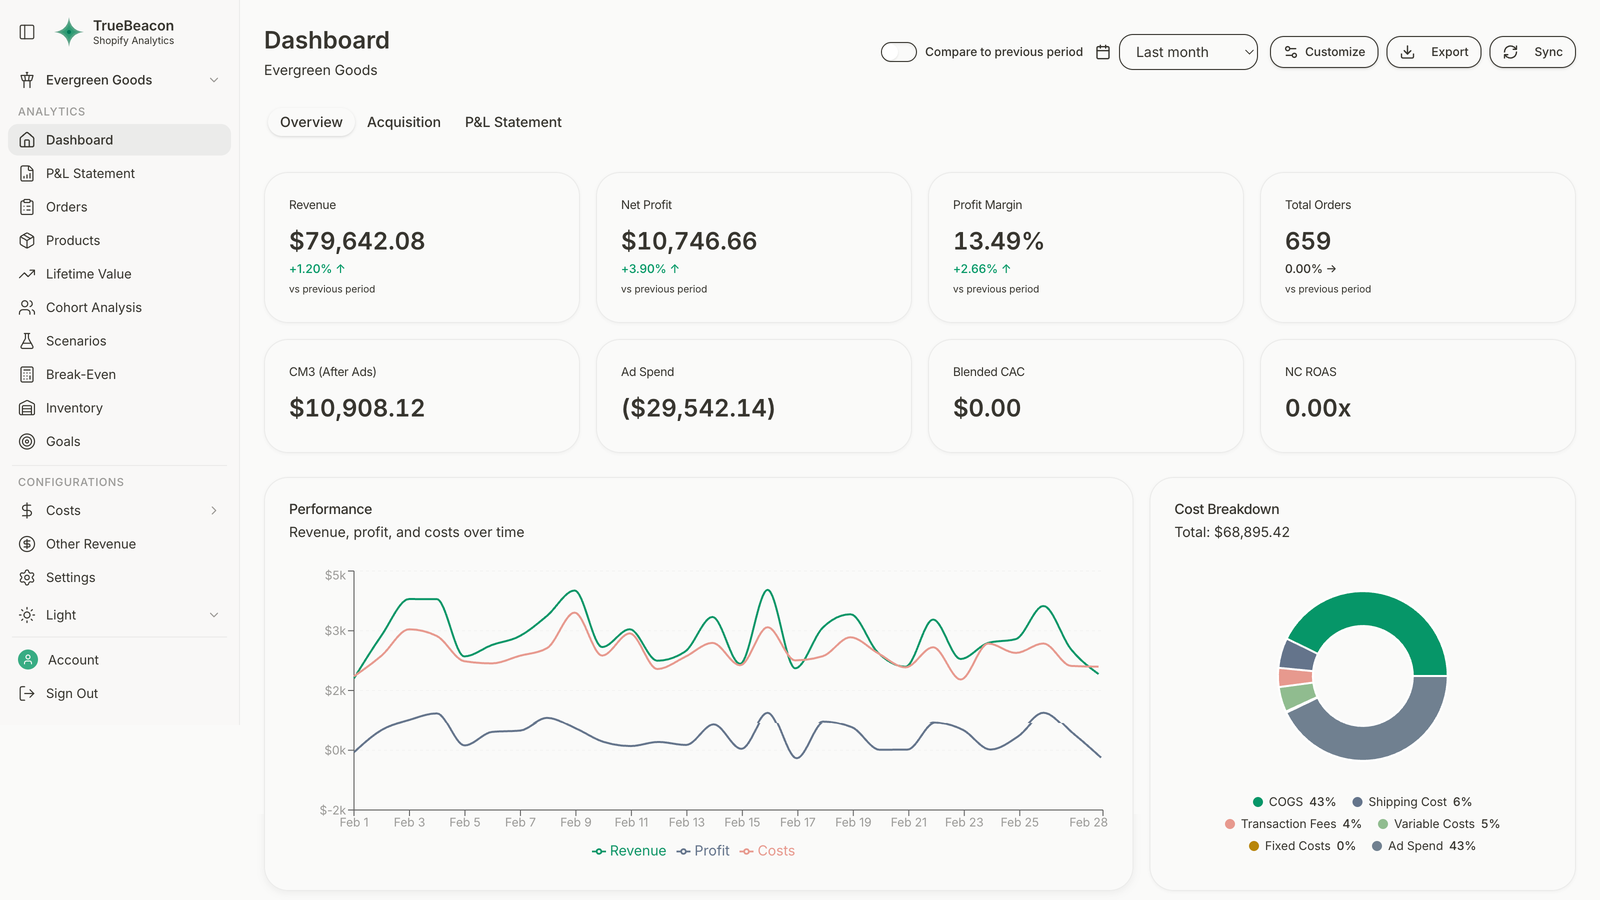Screen dimensions: 1600x900
Task: Open Lifetime Value in sidebar menu
Action: (x=120, y=274)
